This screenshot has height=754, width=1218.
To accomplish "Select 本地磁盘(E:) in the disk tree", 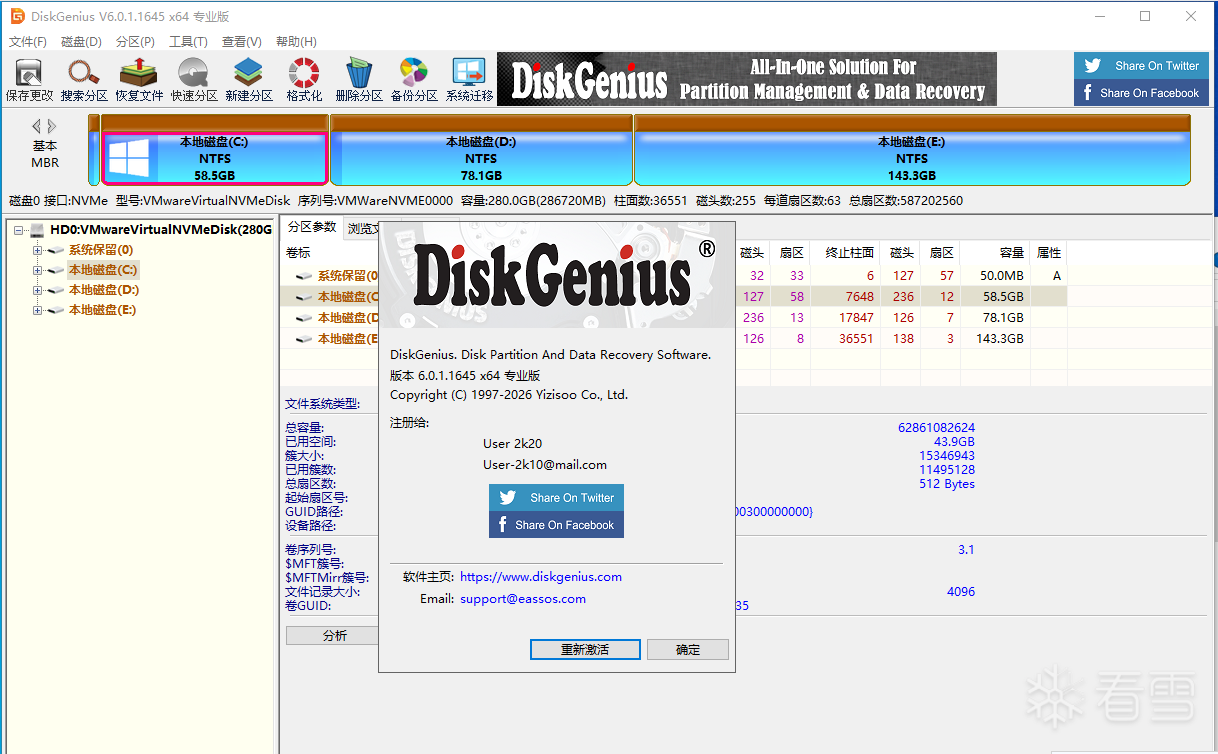I will click(102, 310).
